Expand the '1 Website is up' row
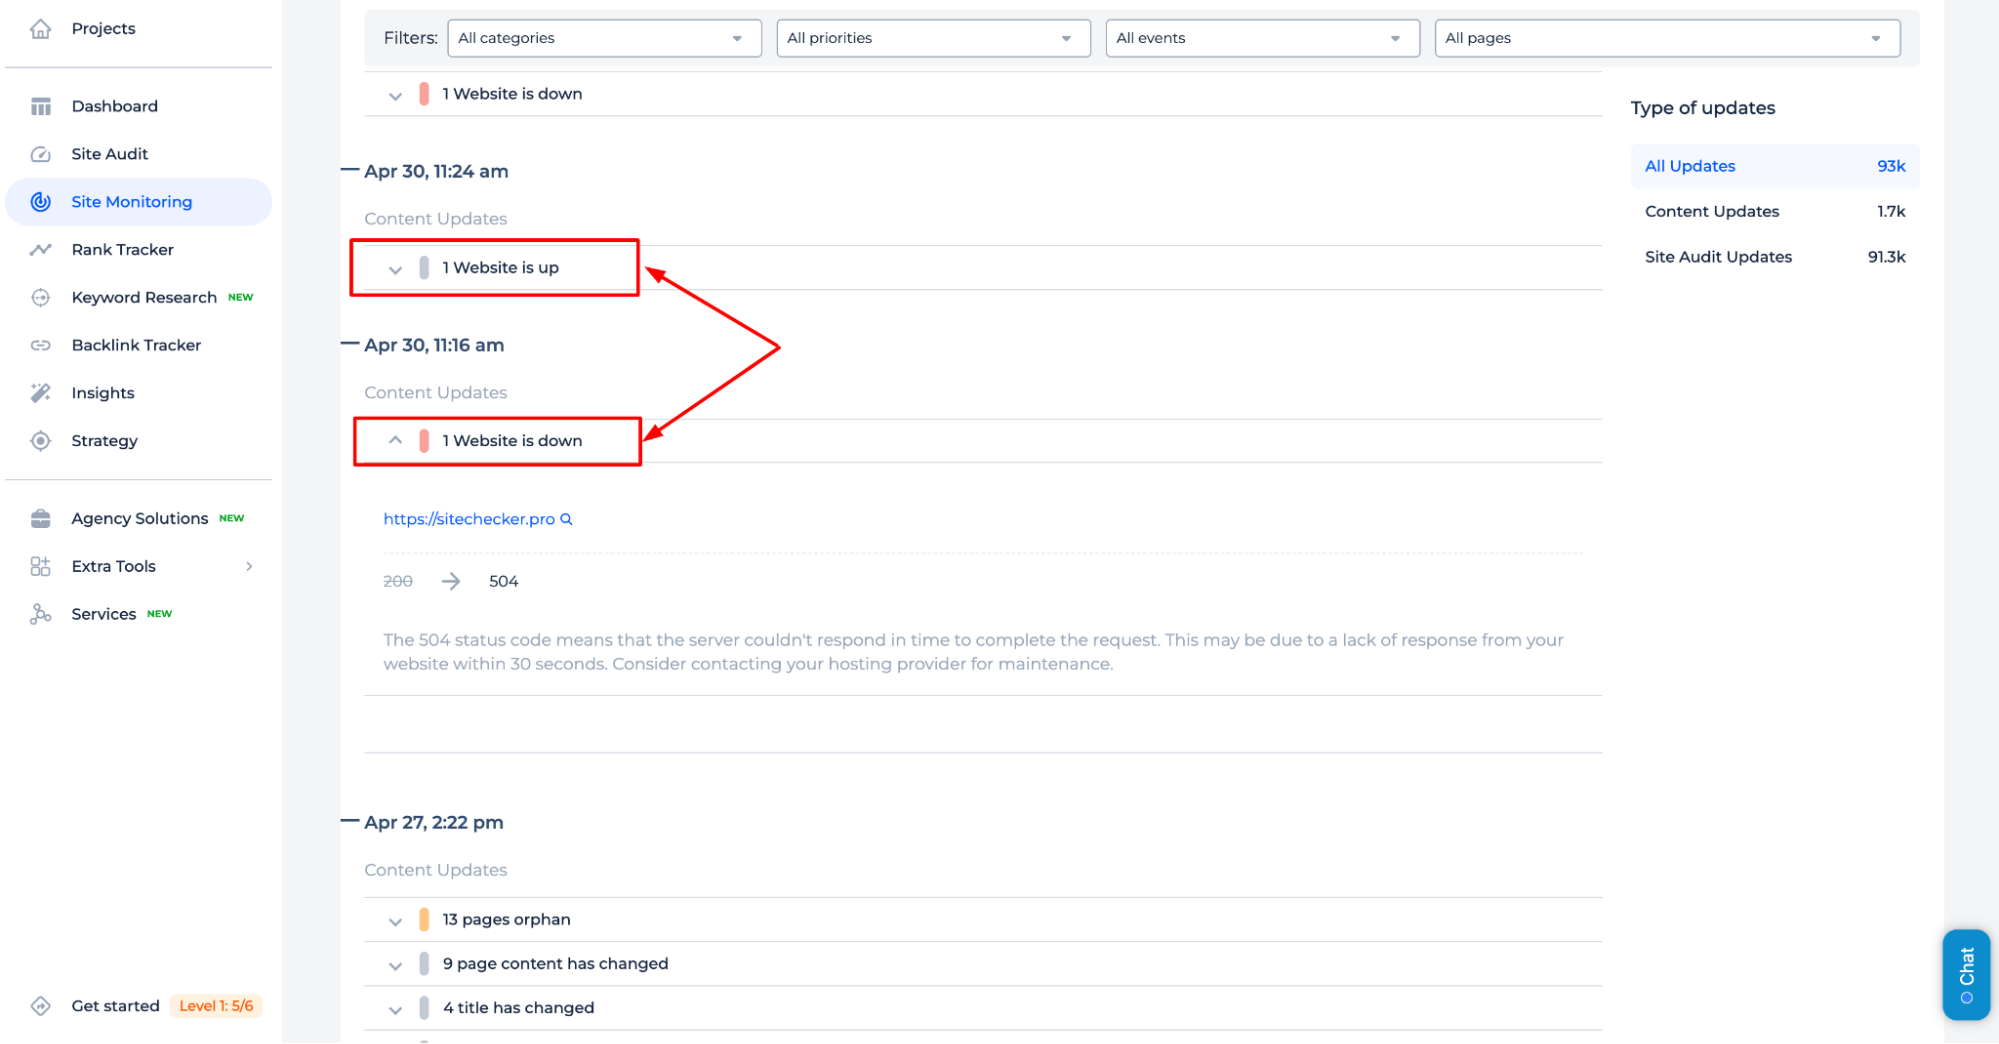This screenshot has height=1044, width=1999. [x=395, y=269]
